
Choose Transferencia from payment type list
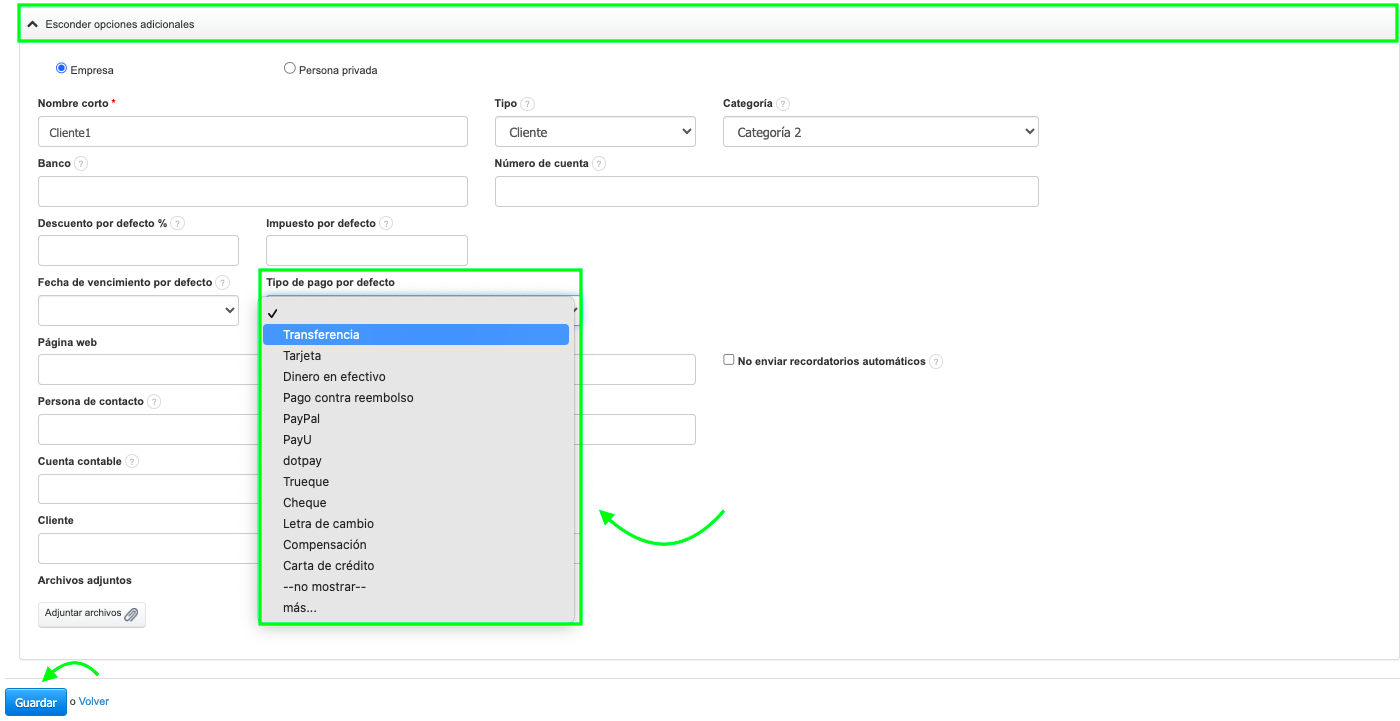[x=321, y=335]
